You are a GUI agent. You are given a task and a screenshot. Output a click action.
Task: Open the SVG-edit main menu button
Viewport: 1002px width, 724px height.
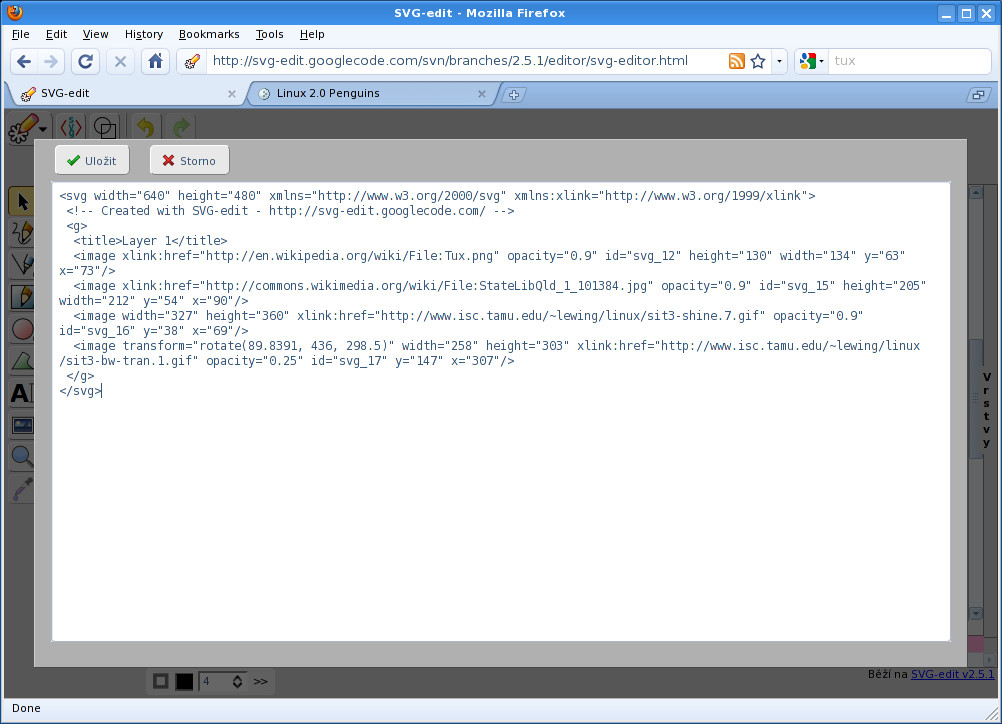27,128
